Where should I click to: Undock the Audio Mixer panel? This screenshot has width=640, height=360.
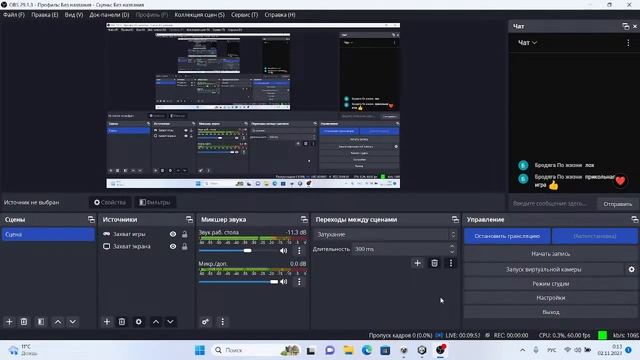pyautogui.click(x=304, y=220)
